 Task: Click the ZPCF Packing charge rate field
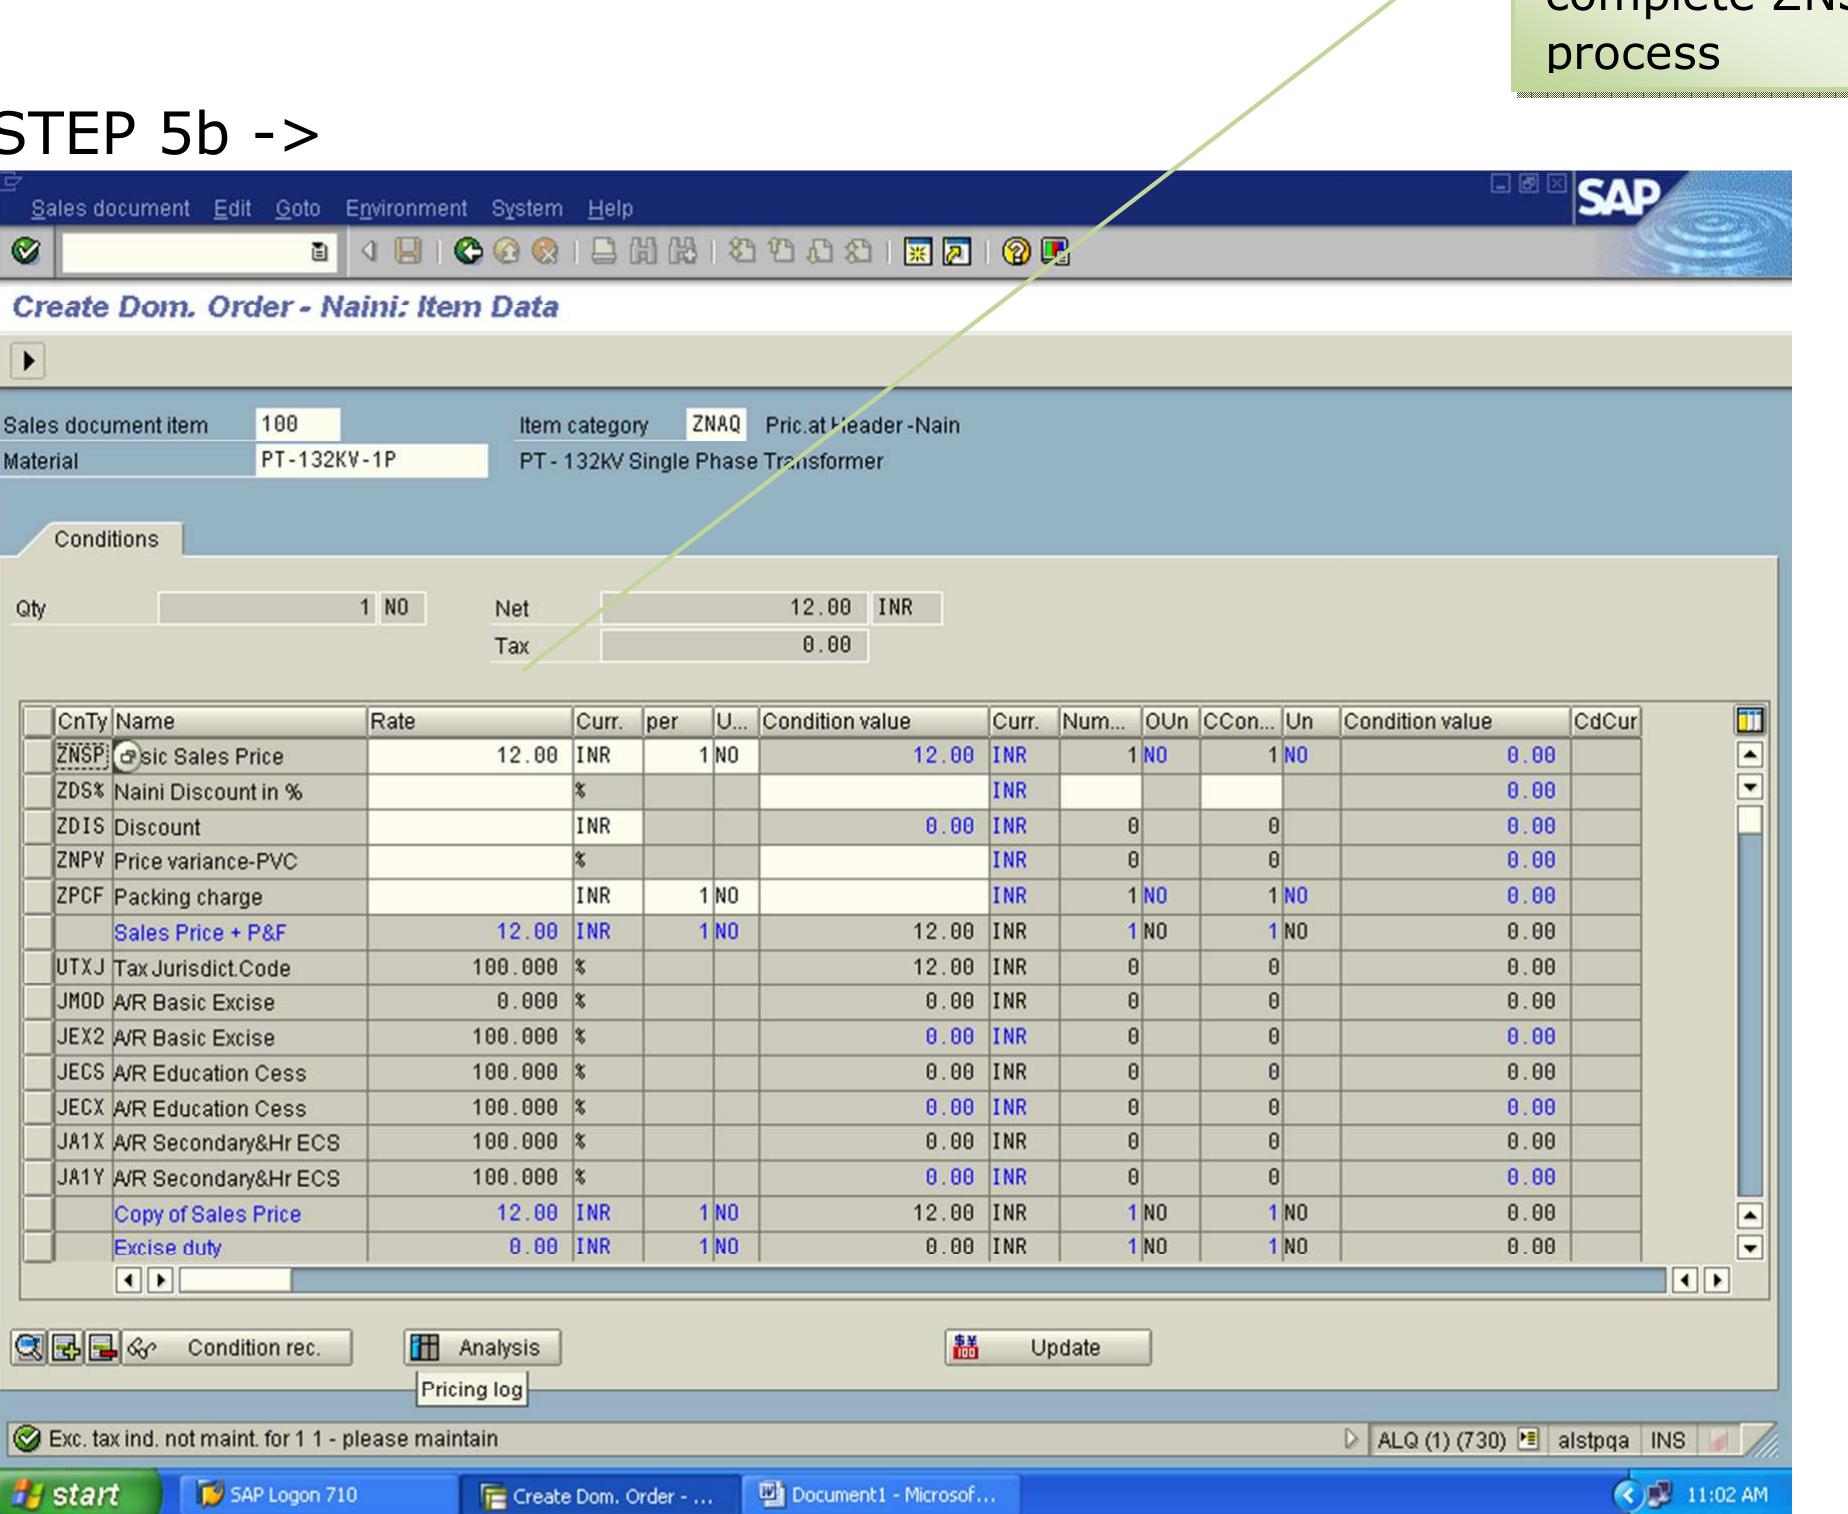[x=469, y=896]
